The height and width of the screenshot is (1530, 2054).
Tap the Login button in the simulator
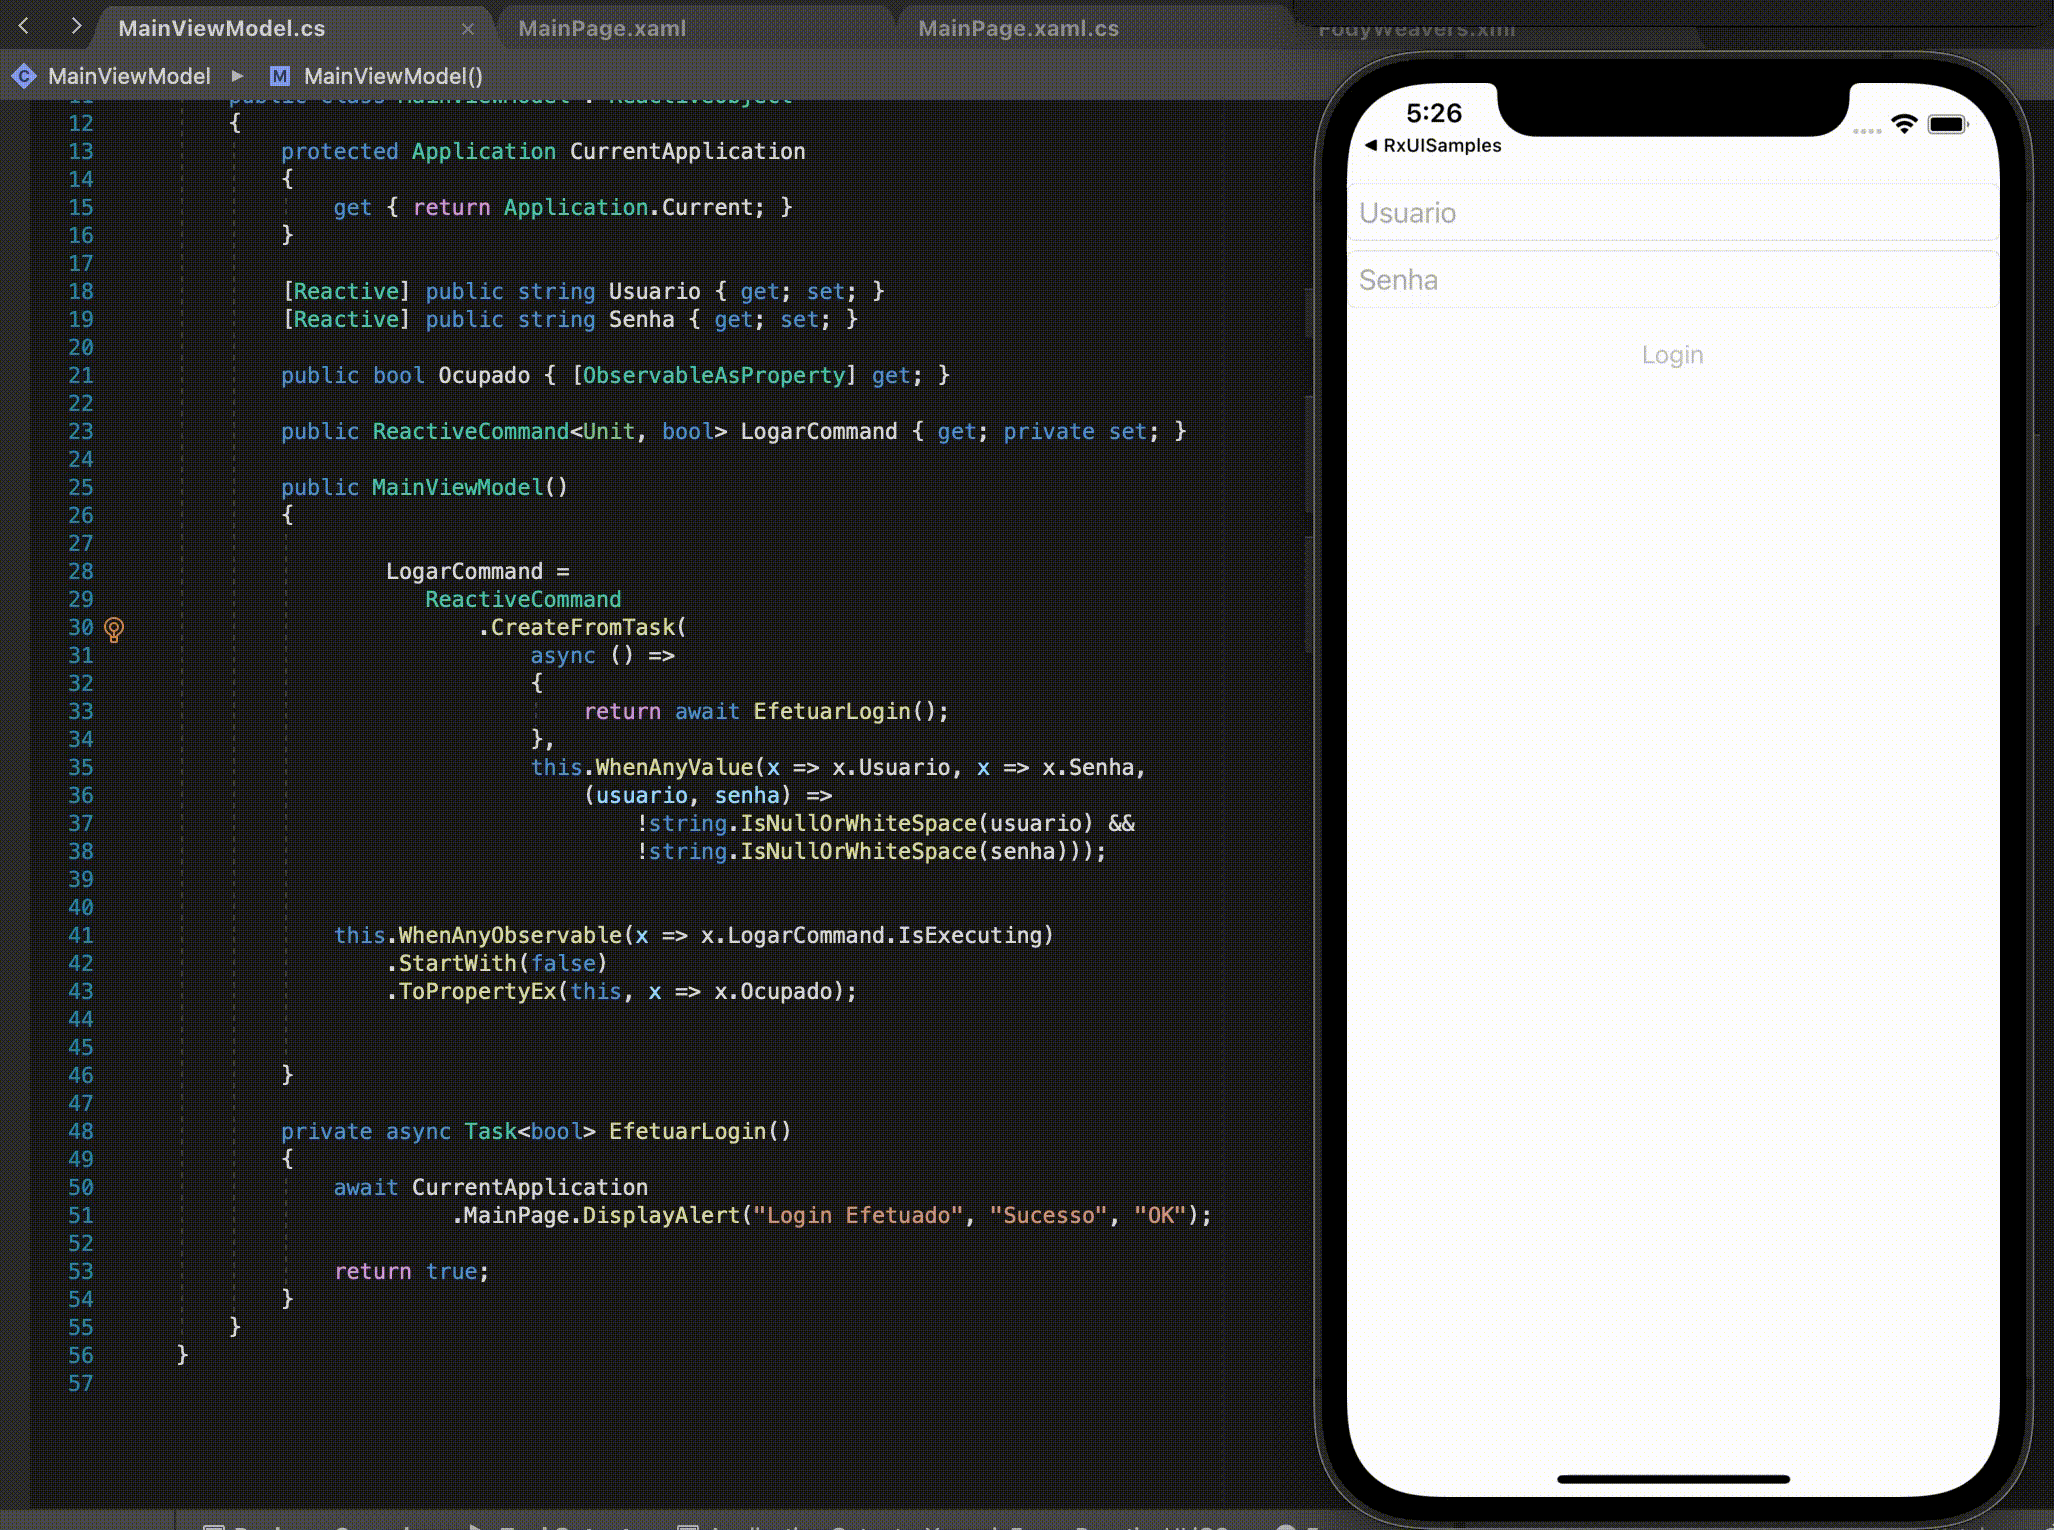coord(1672,355)
